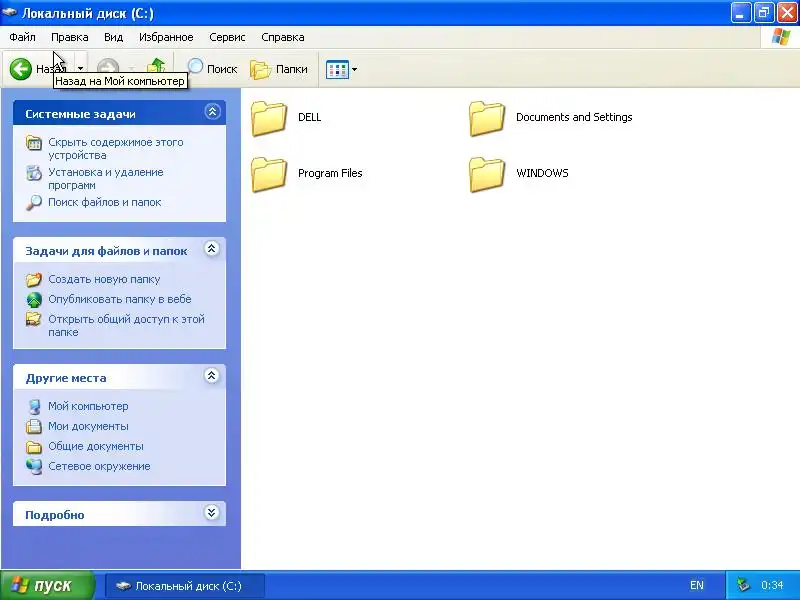
Task: Click the sharing icon beside Открыть общий доступ
Action: coord(34,319)
